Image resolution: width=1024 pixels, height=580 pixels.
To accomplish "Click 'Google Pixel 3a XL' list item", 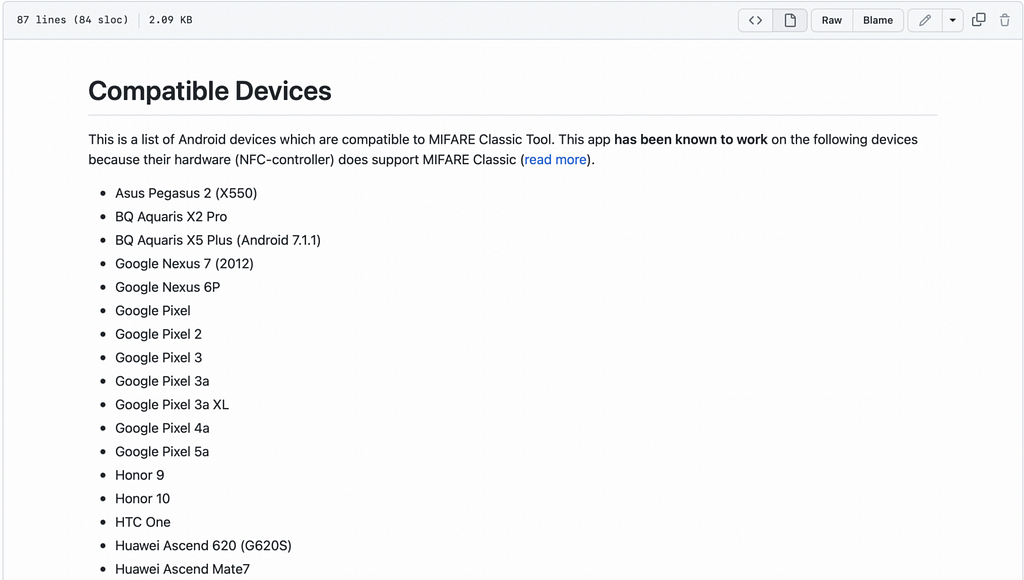I will (172, 405).
